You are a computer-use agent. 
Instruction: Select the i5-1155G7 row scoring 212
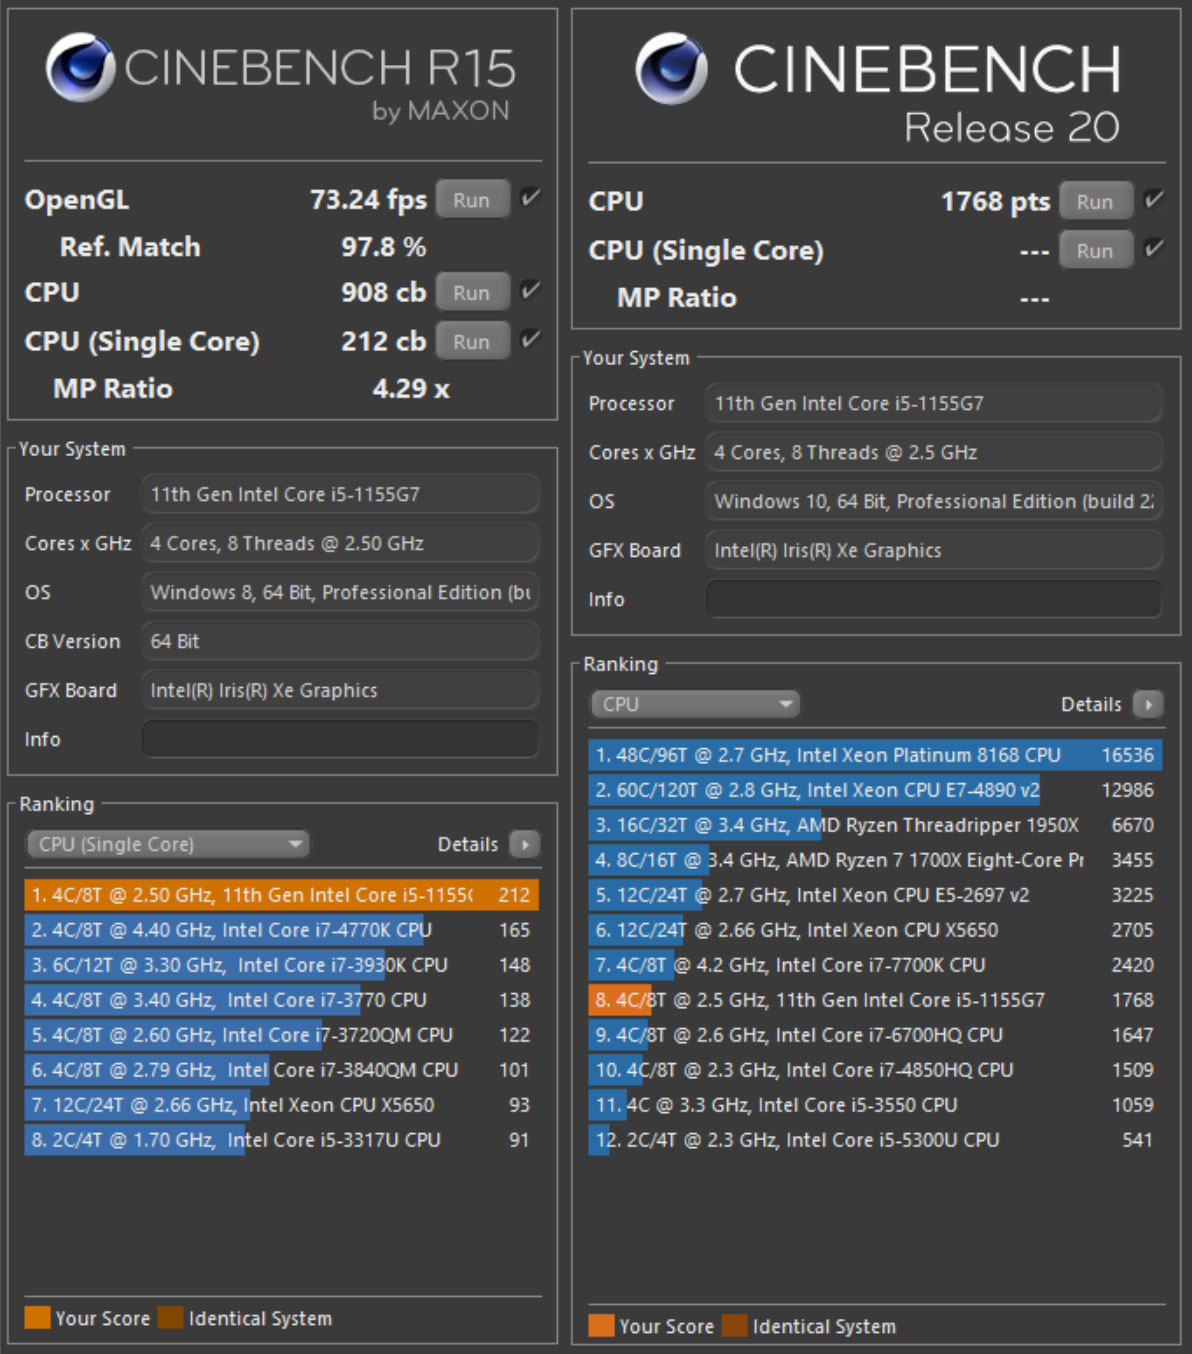click(x=282, y=895)
